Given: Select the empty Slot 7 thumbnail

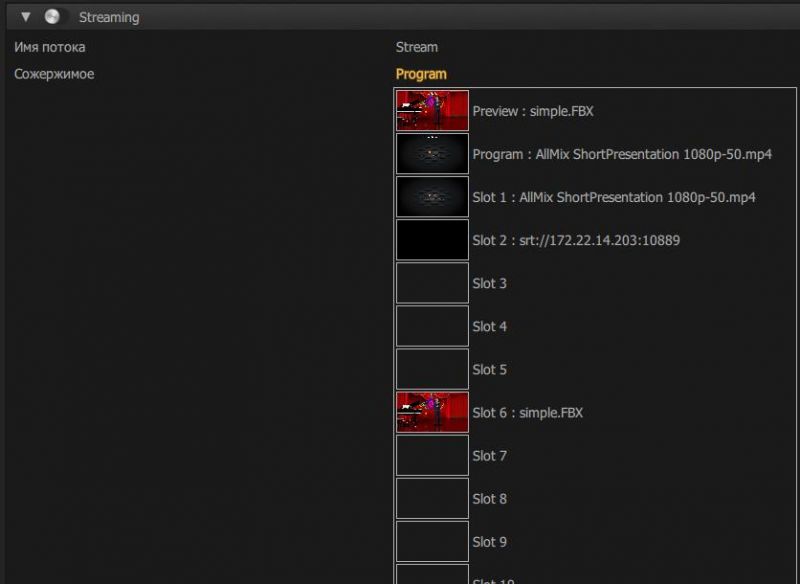Looking at the screenshot, I should 432,455.
